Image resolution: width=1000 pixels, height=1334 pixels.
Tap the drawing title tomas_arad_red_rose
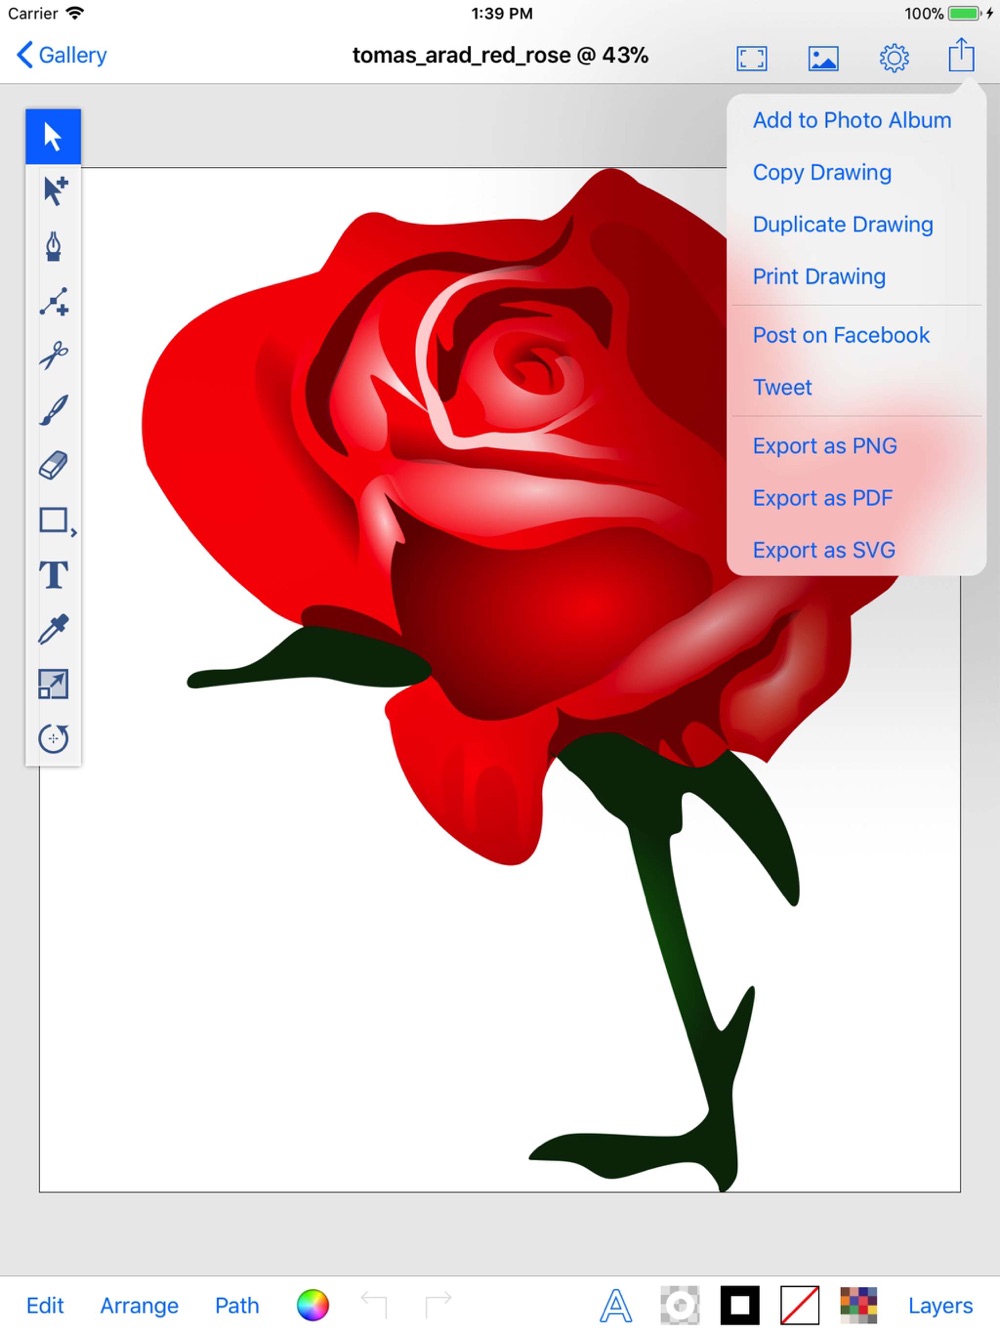point(500,55)
